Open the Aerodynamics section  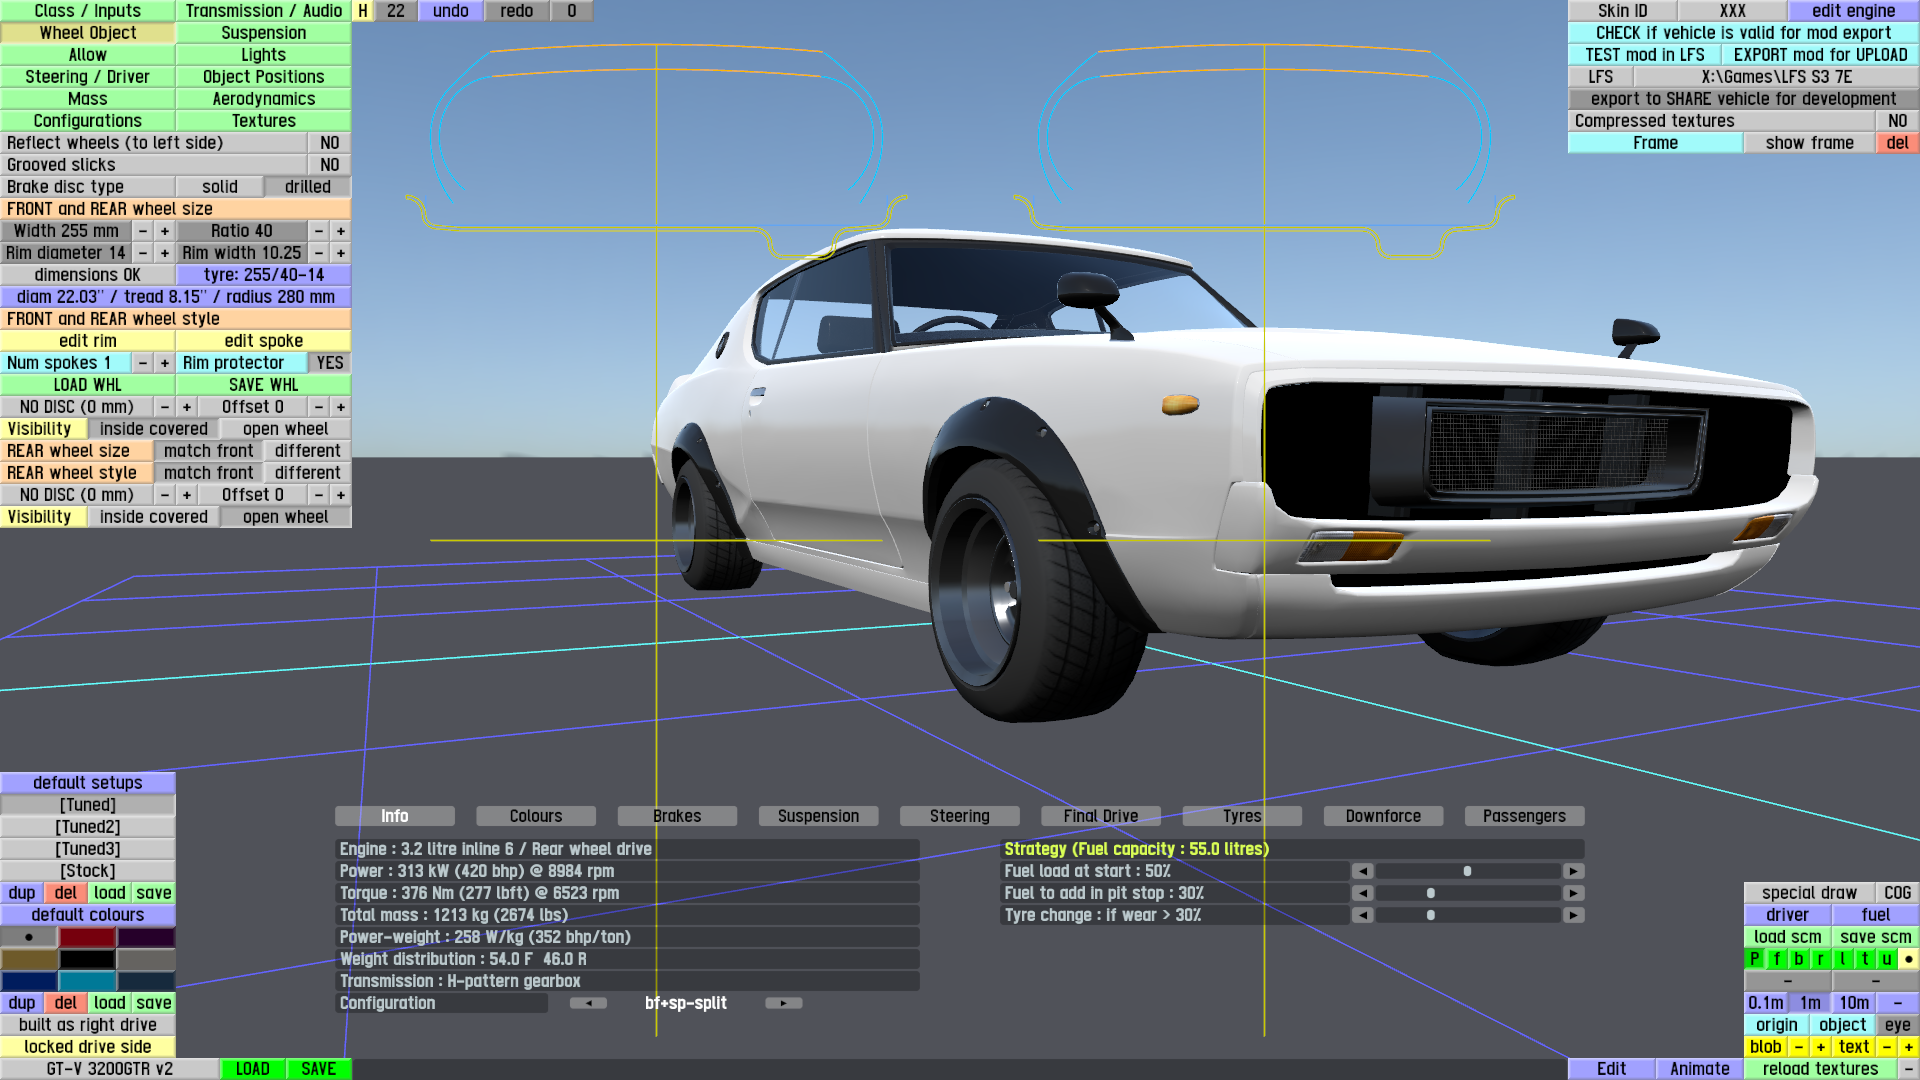(263, 99)
